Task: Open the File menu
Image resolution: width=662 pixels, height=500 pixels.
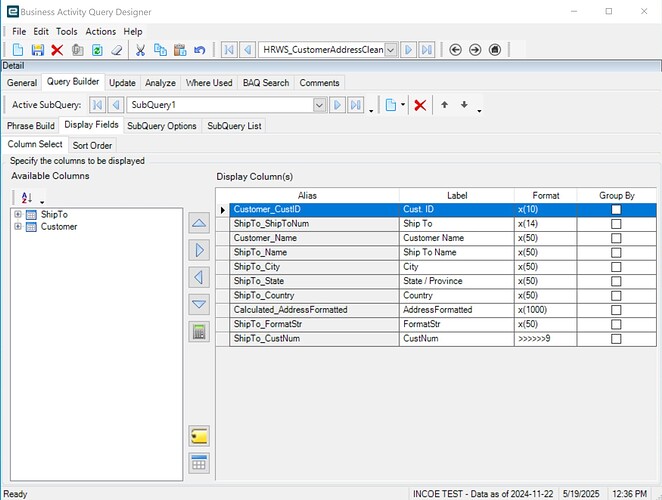Action: click(x=19, y=32)
